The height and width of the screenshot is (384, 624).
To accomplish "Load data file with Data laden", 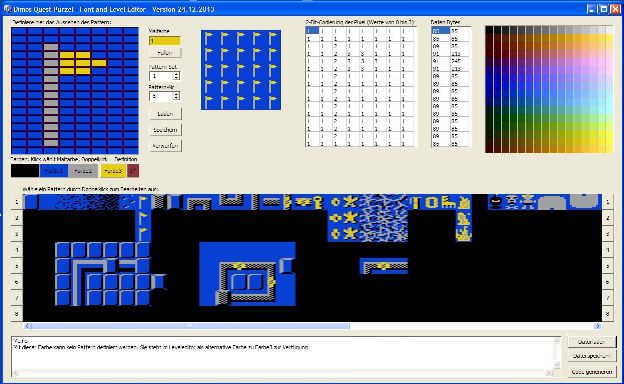I will tap(592, 341).
